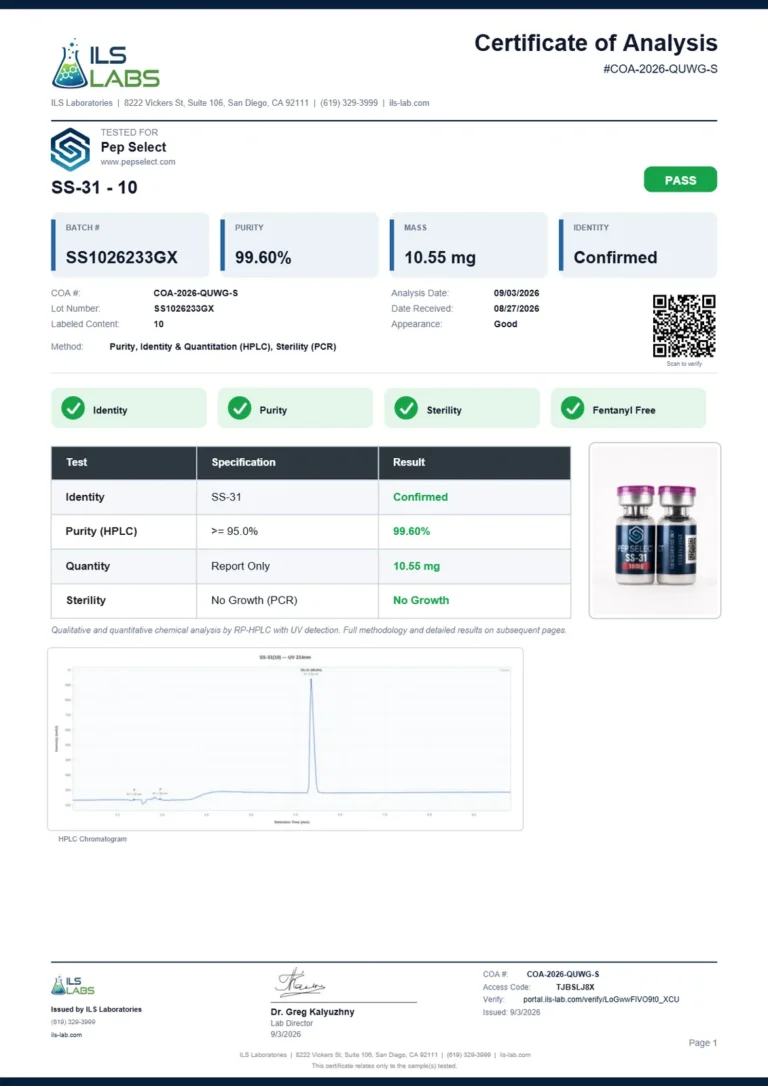Click the COA # value COA-2026-QUWG-S in details
Image resolution: width=768 pixels, height=1086 pixels.
coord(195,293)
